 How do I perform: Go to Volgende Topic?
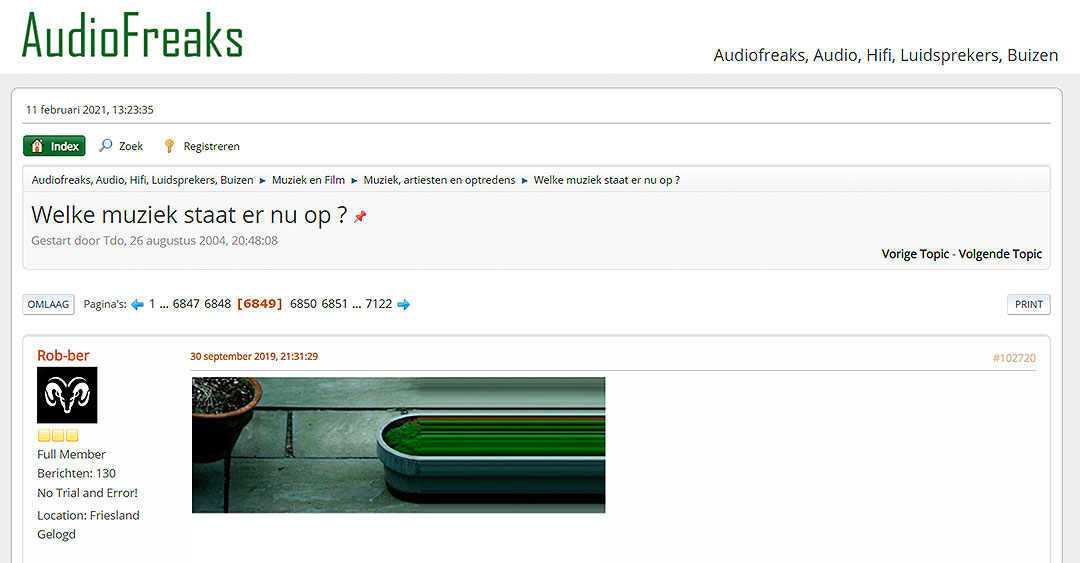tap(1000, 254)
